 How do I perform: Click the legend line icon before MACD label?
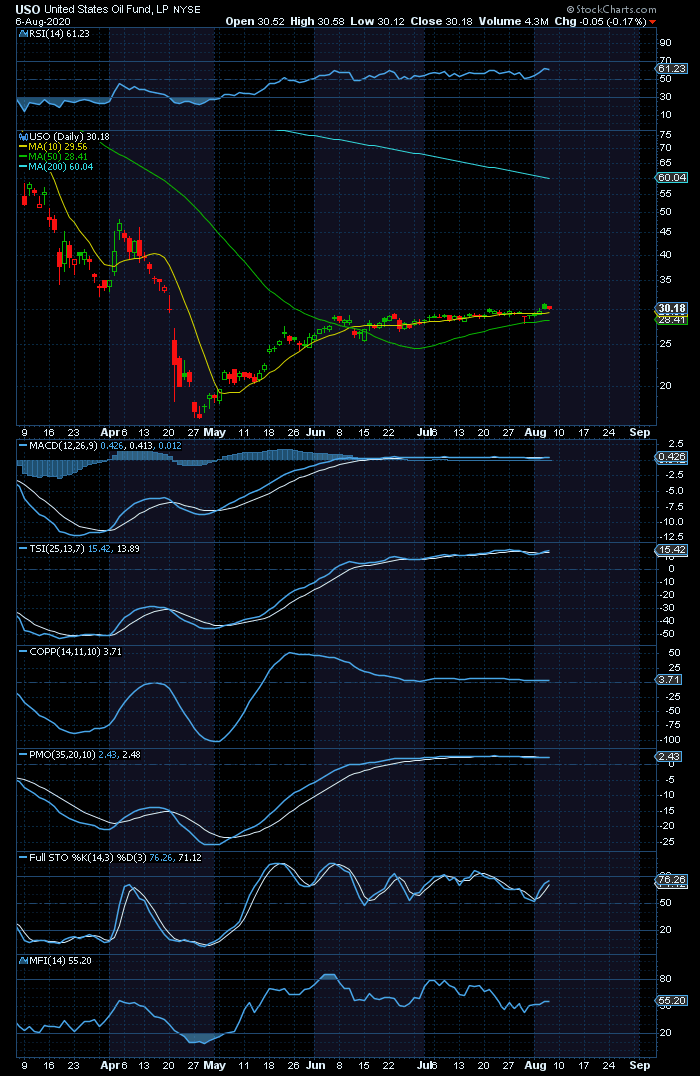[23, 446]
